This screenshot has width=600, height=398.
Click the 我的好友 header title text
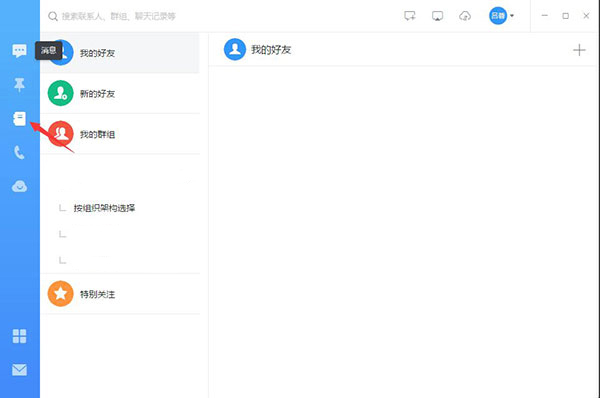(x=271, y=50)
